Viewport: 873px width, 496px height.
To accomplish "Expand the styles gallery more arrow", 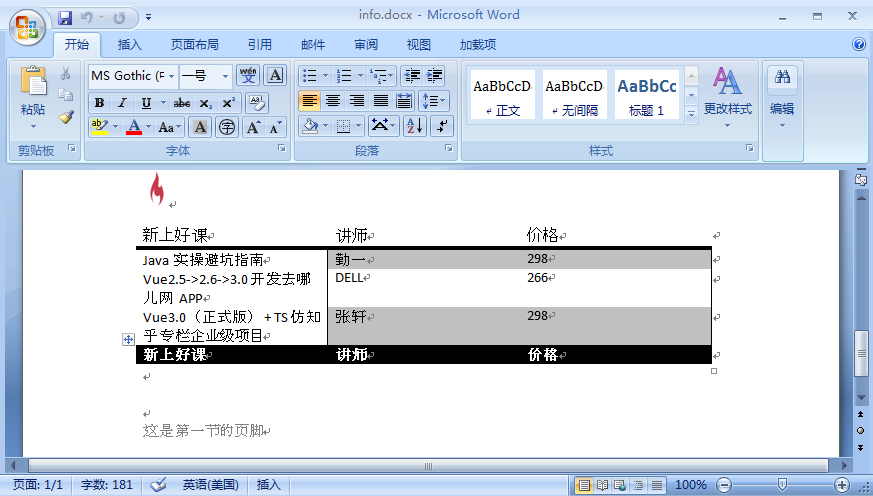I will click(691, 114).
